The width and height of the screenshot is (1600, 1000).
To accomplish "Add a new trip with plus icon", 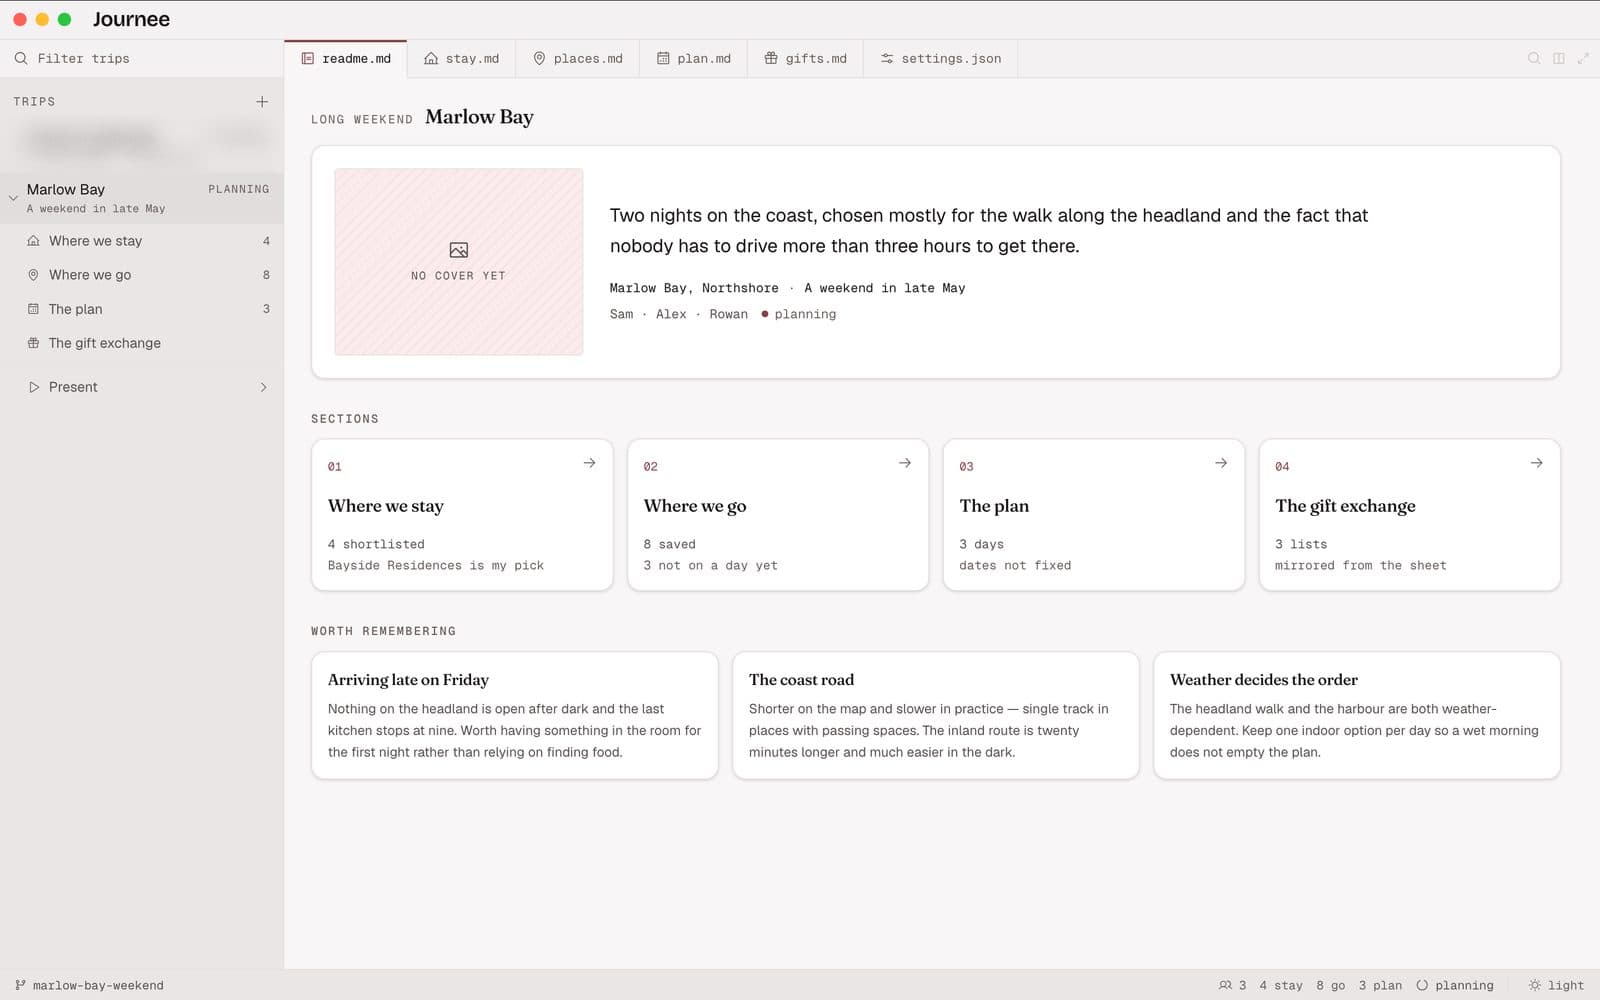I will tap(262, 101).
